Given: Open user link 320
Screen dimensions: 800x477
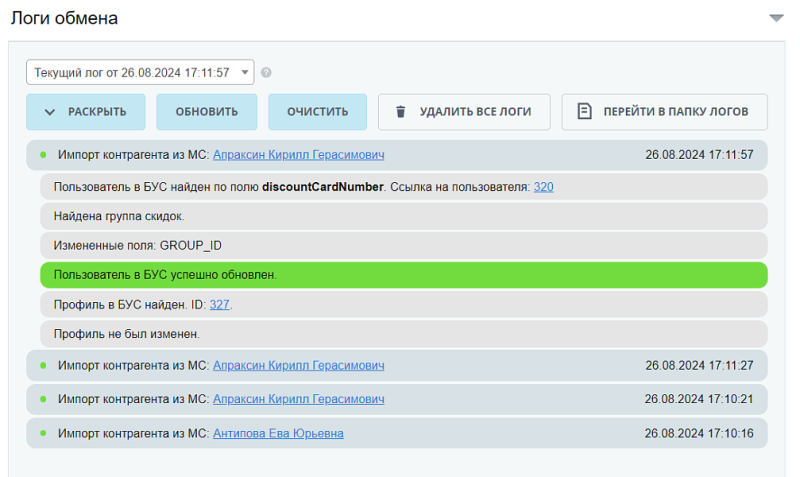Looking at the screenshot, I should coord(543,187).
